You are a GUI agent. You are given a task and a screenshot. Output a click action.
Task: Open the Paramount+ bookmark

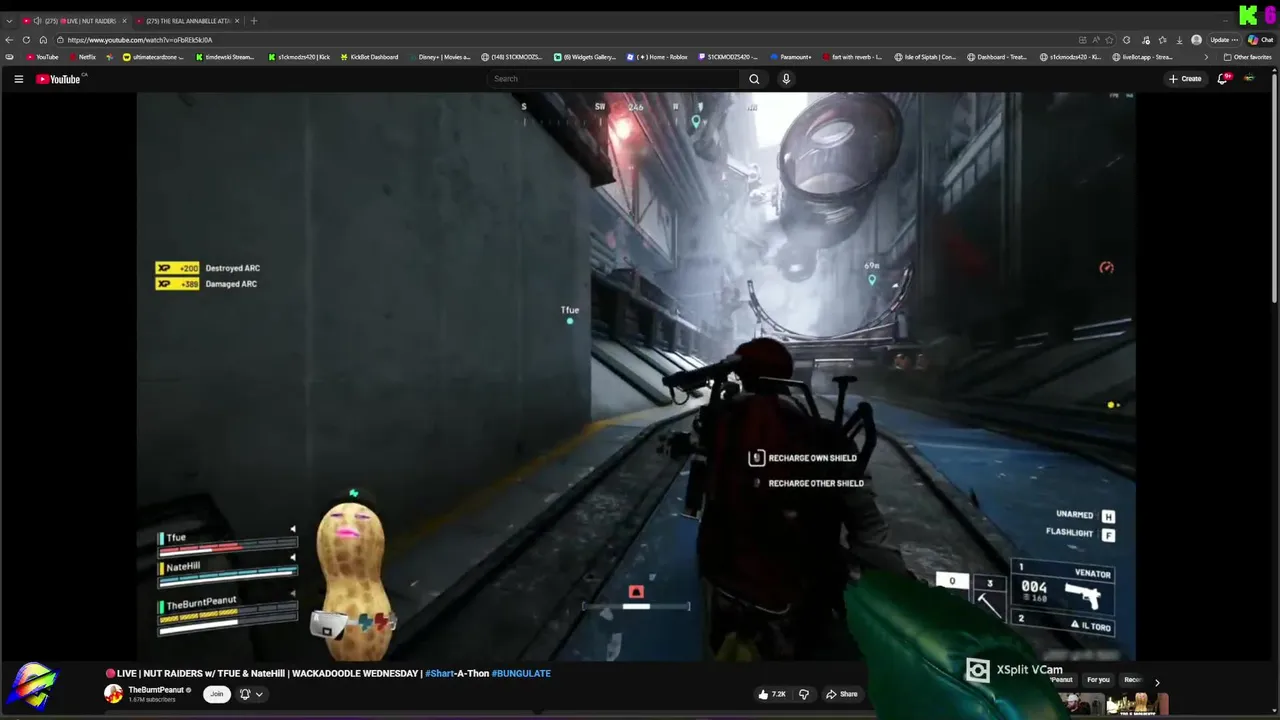(791, 57)
